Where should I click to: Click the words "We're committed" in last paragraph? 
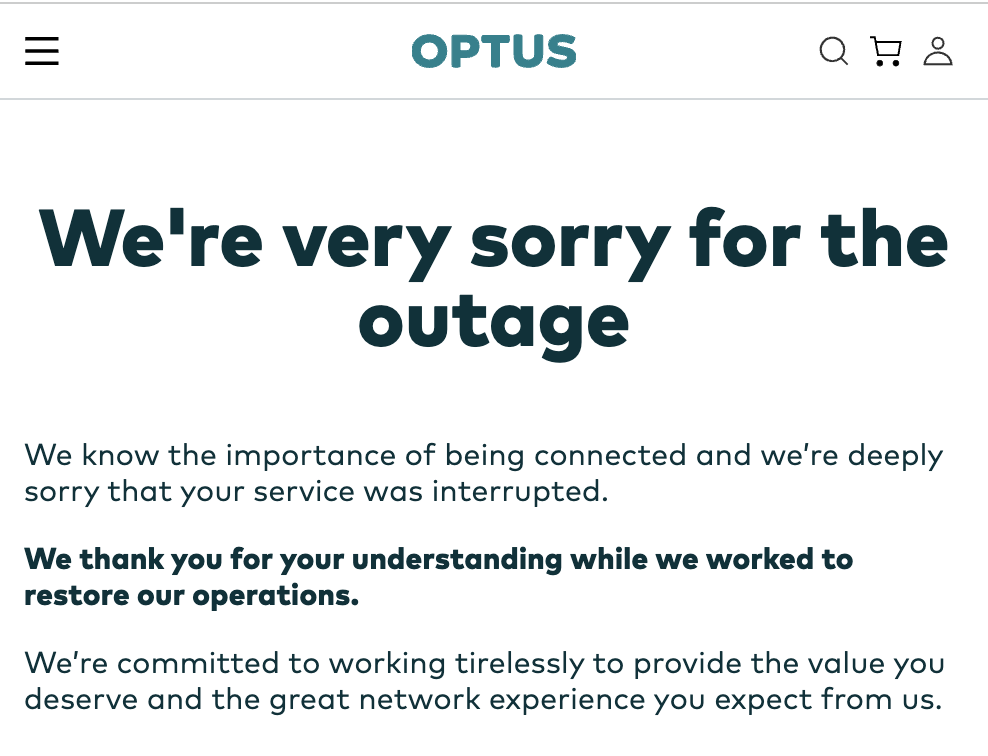tap(148, 664)
